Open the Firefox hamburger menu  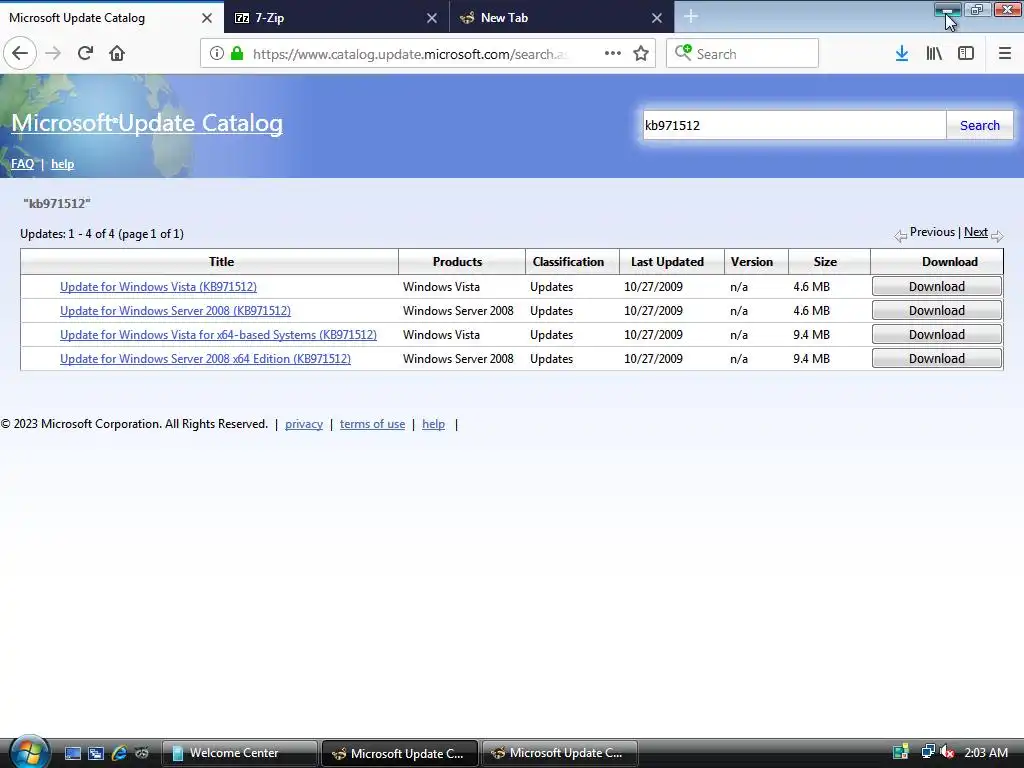1005,53
